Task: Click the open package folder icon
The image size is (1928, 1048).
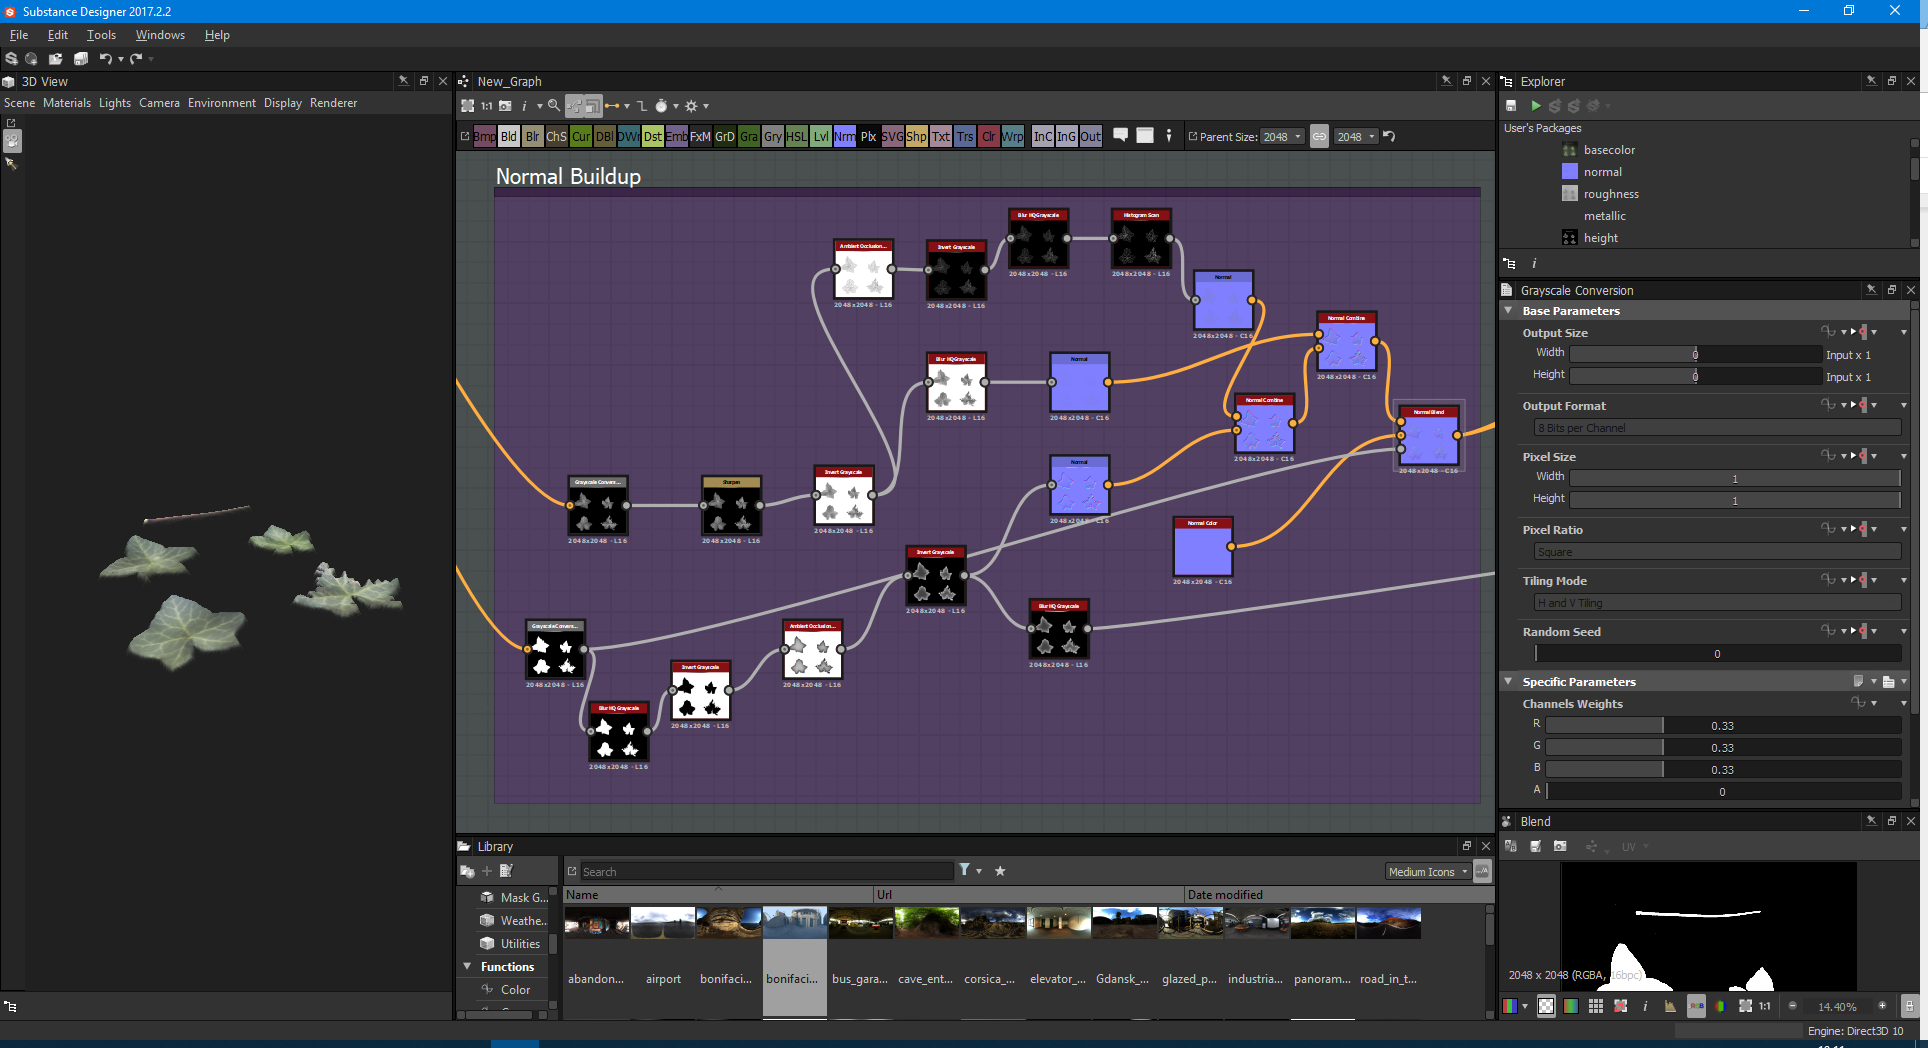Action: coord(56,59)
